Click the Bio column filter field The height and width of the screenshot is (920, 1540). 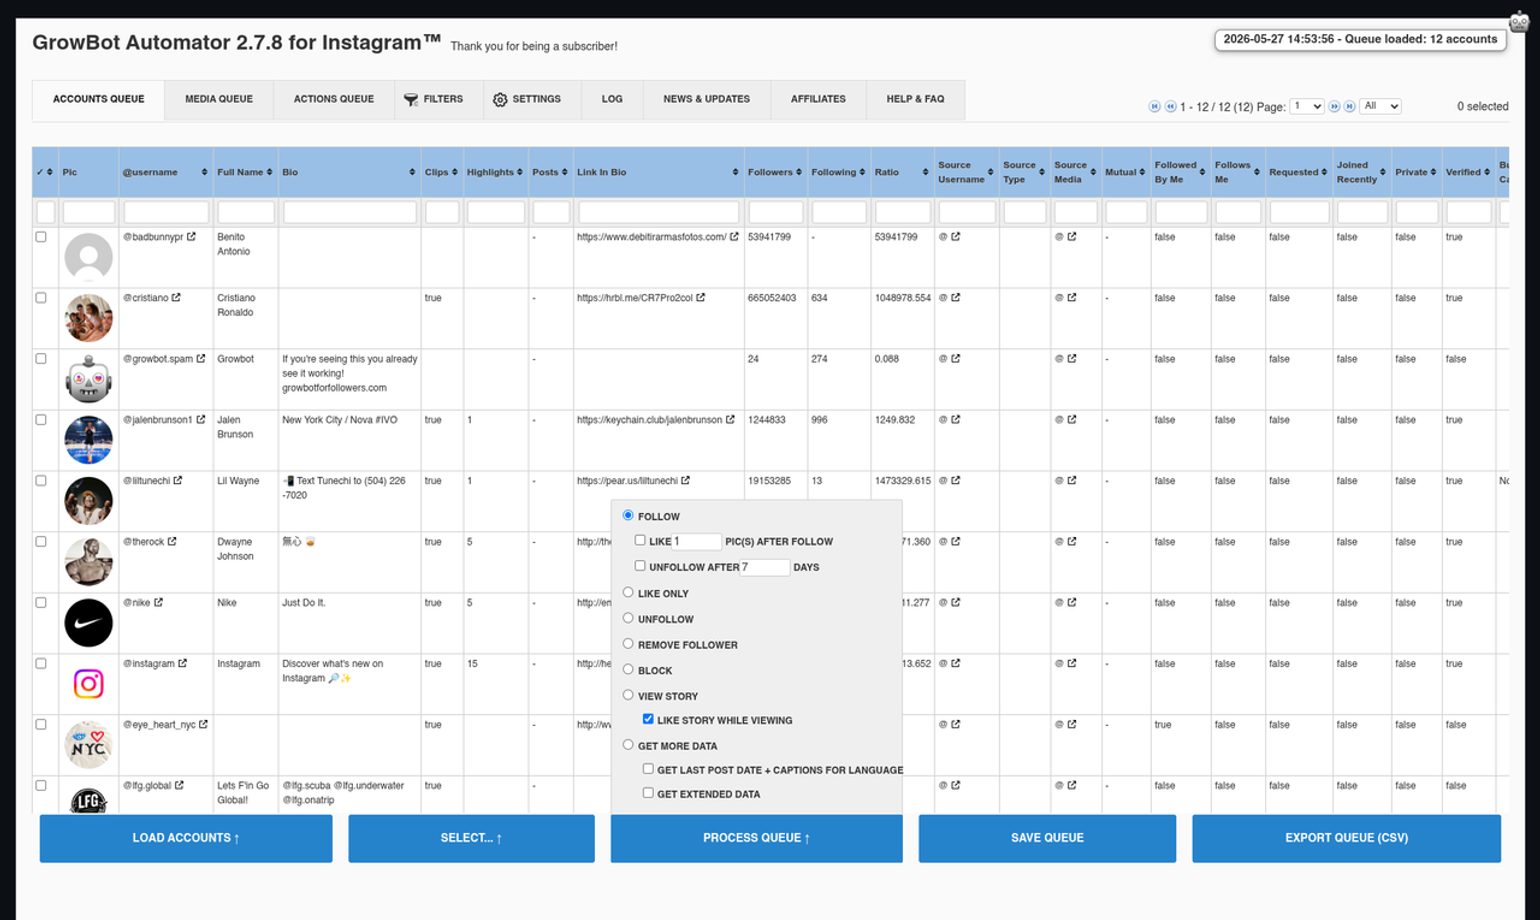pyautogui.click(x=350, y=212)
